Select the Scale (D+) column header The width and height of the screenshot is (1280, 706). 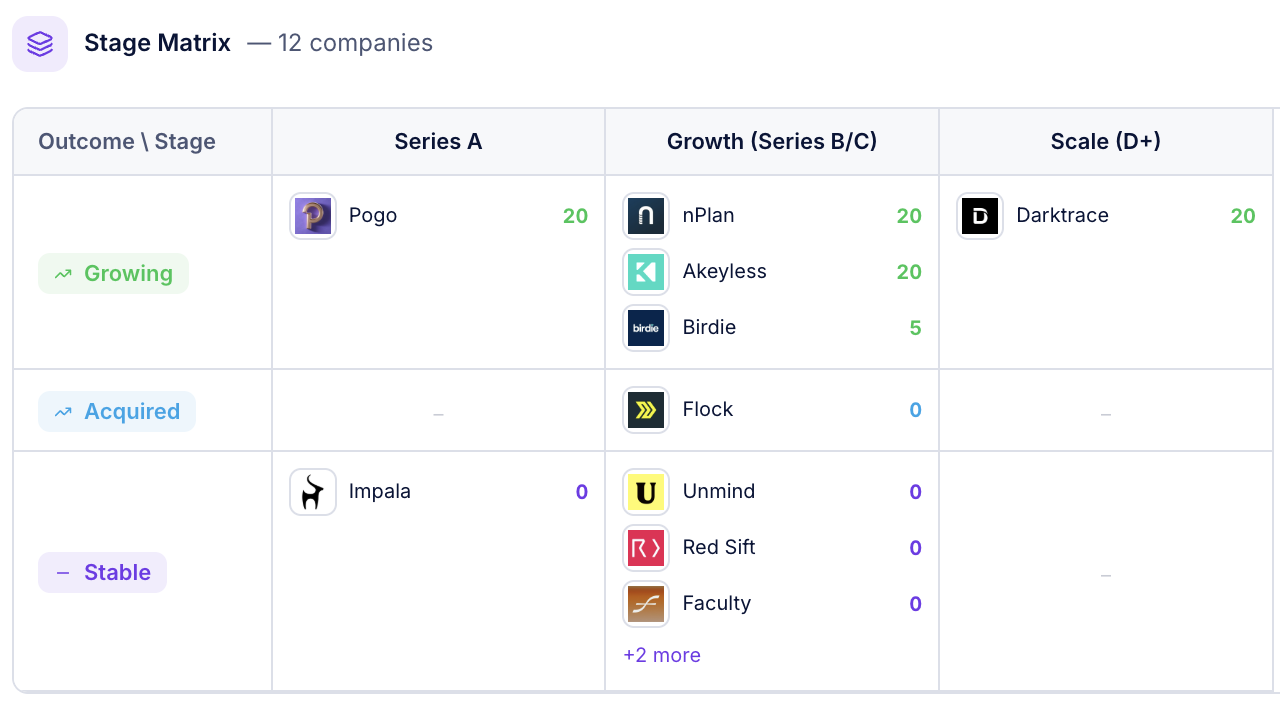pos(1105,141)
